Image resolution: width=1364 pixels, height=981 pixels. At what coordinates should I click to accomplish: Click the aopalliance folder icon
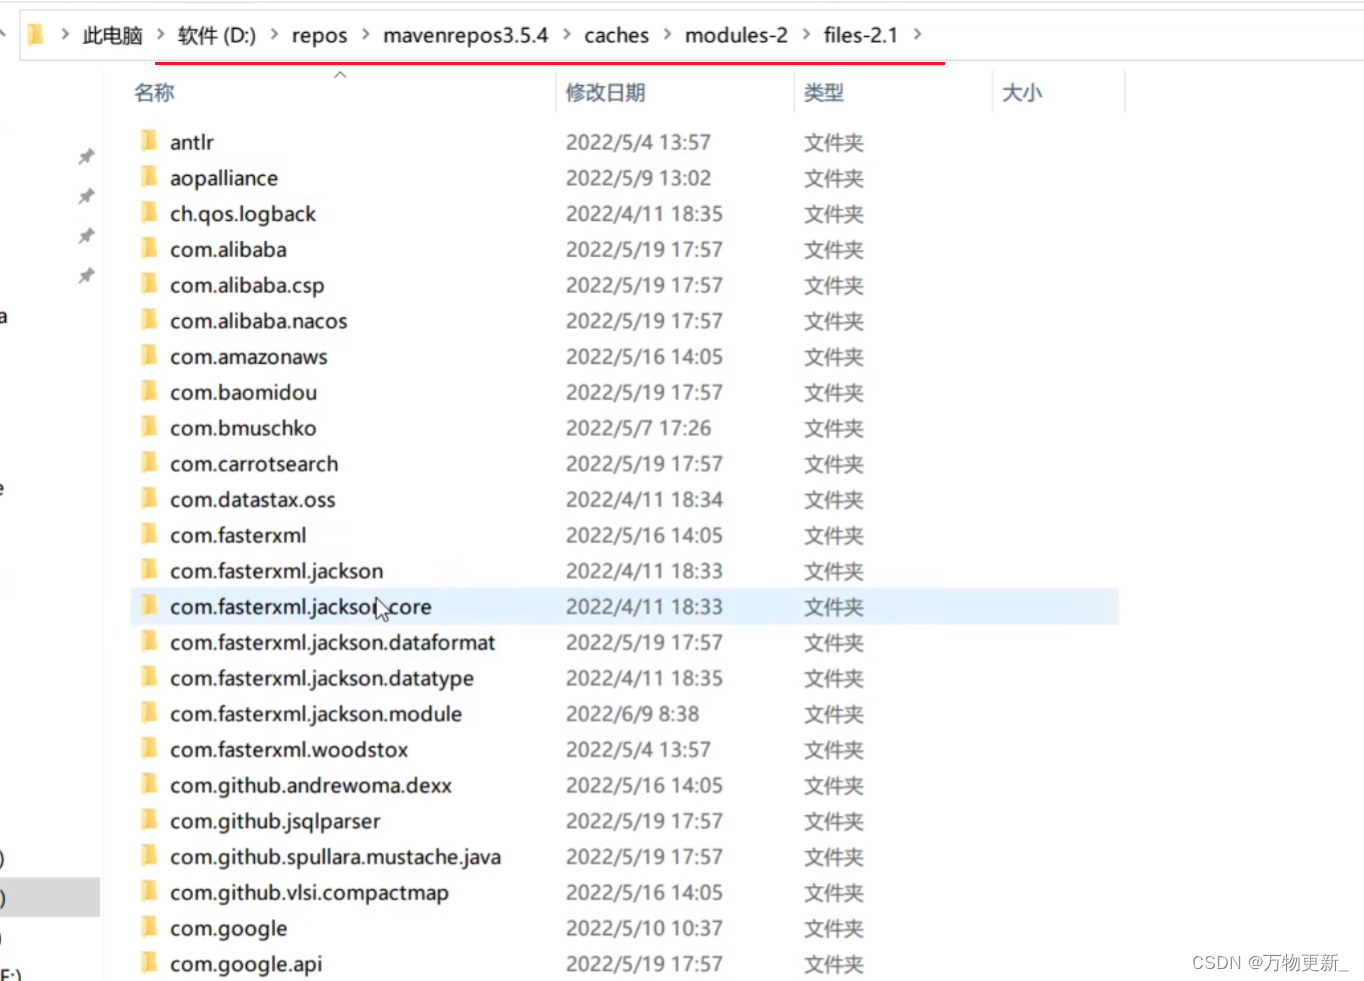pos(149,177)
